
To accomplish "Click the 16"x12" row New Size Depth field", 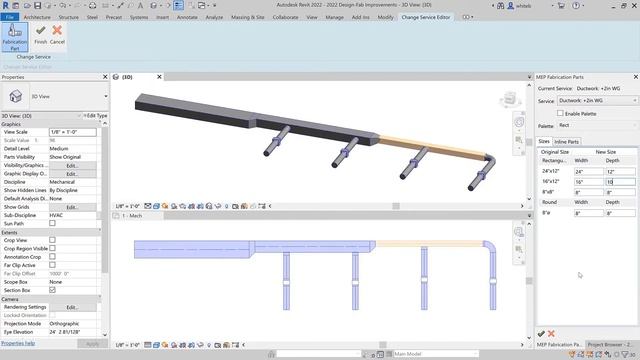I will pos(620,182).
